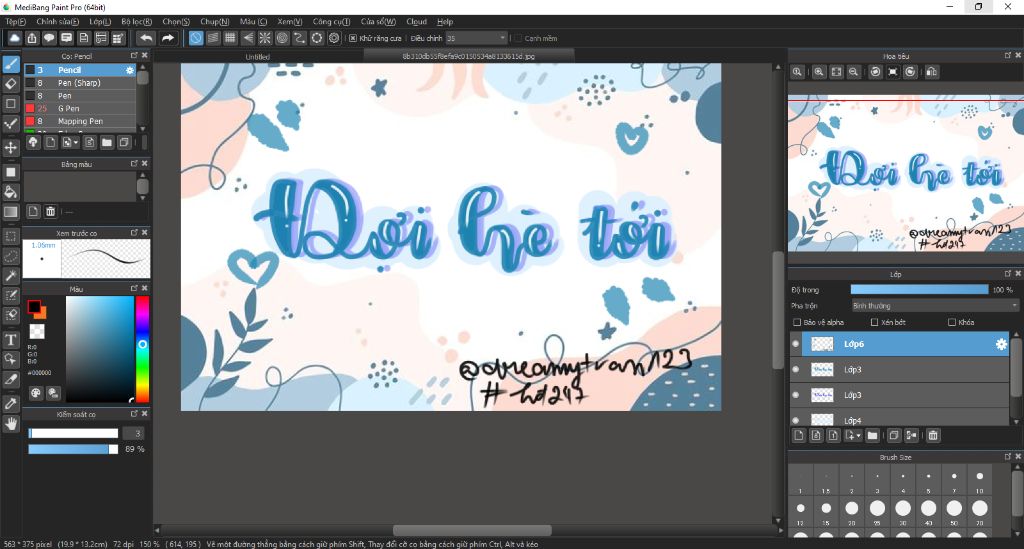The width and height of the screenshot is (1024, 549).
Task: Click black foreground color swatch
Action: 34,307
